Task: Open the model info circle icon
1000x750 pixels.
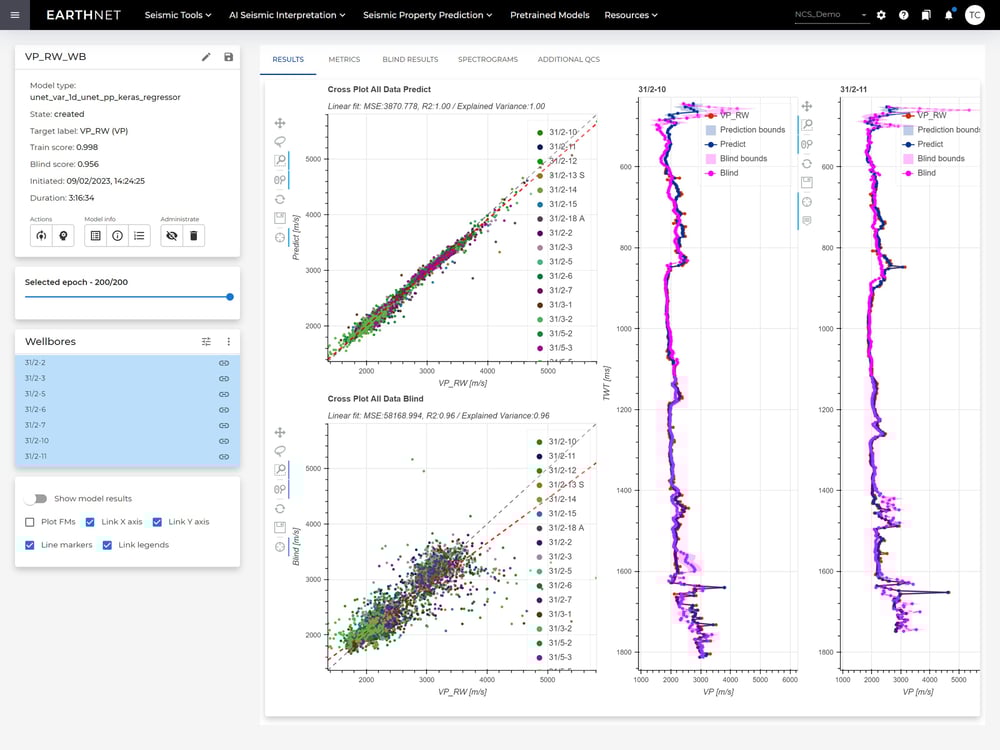Action: coord(117,236)
